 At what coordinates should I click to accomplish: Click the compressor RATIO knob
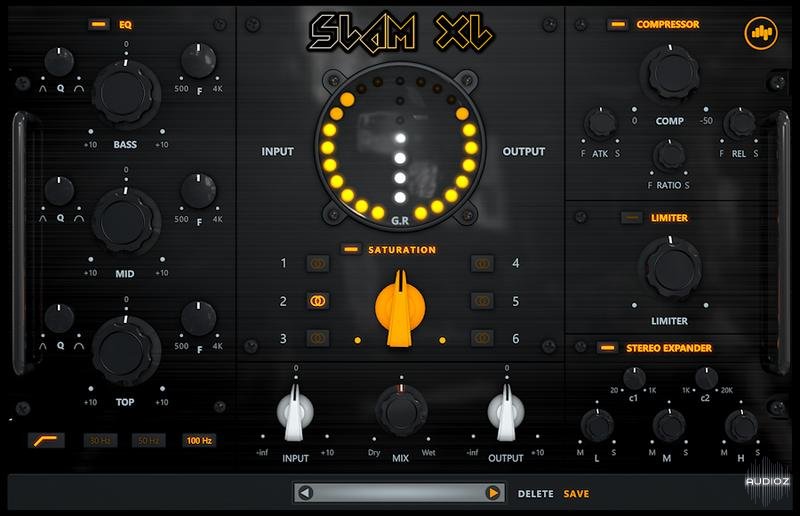point(669,156)
